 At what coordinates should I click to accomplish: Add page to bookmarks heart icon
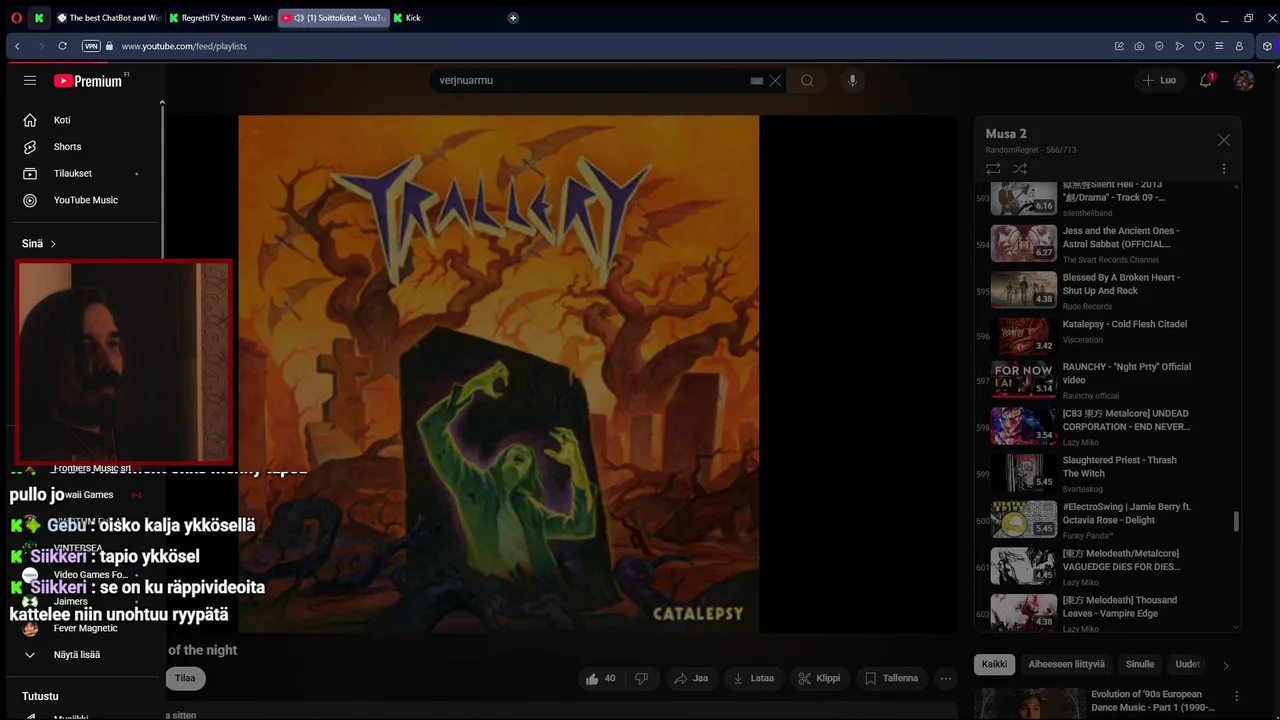tap(1199, 46)
